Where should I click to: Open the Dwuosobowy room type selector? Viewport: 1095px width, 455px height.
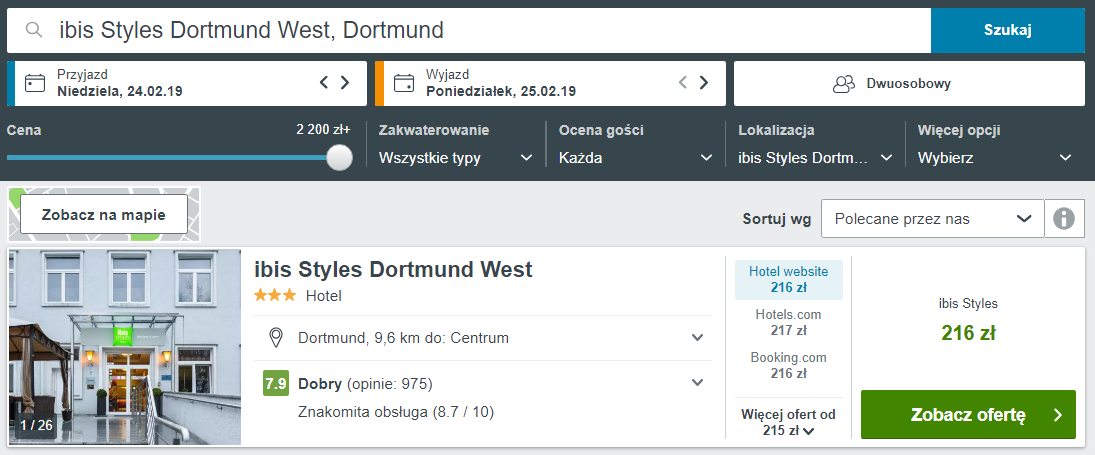pos(909,84)
